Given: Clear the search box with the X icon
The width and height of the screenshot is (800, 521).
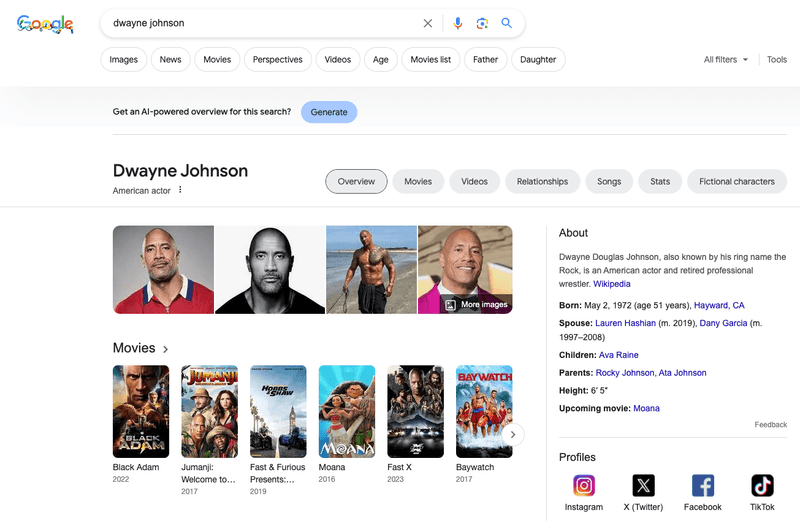Looking at the screenshot, I should point(428,23).
